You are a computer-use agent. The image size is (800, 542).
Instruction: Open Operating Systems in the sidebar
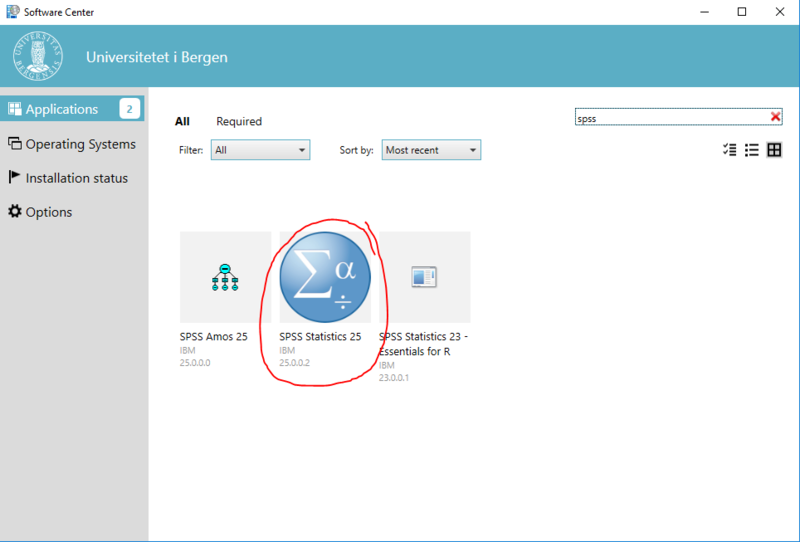(x=72, y=144)
